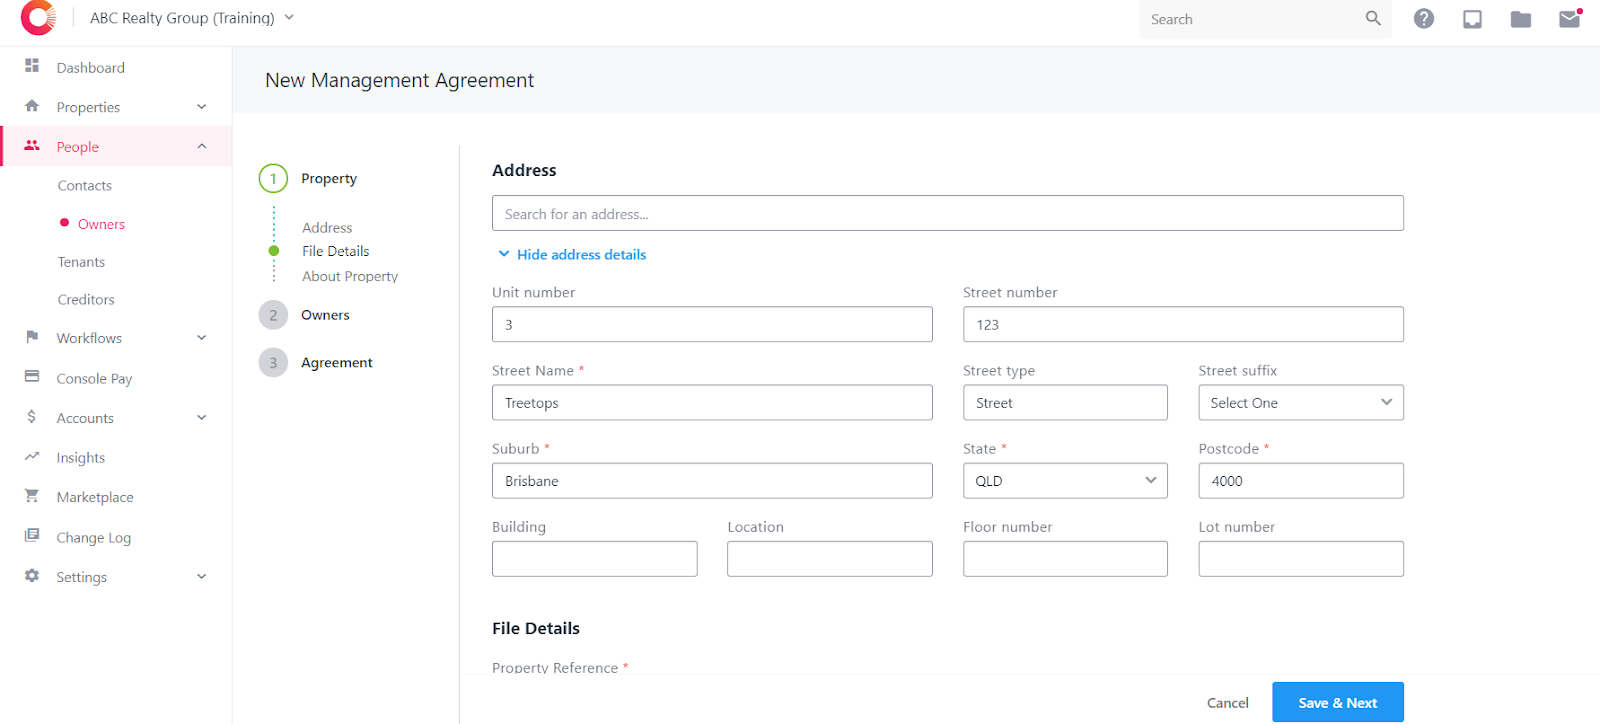Click the Insights trend line icon

pos(32,456)
